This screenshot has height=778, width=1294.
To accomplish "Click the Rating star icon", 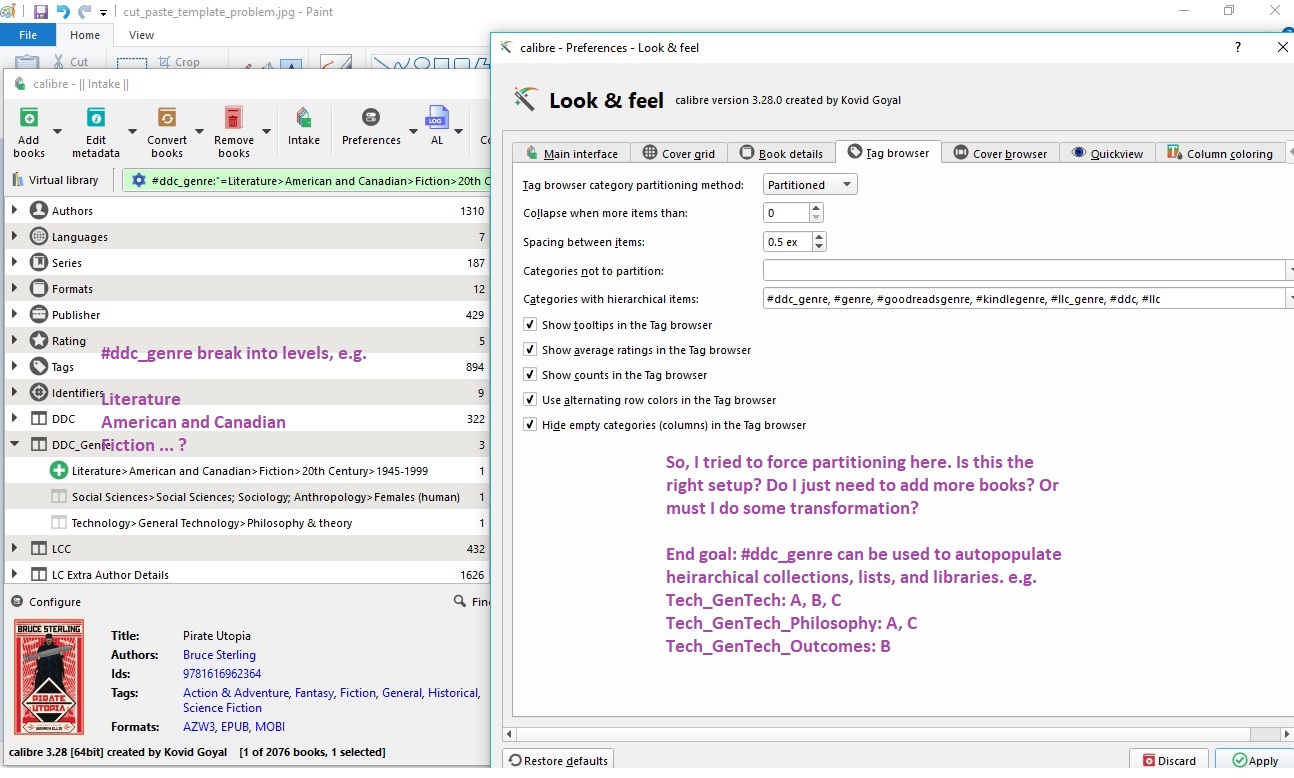I will pyautogui.click(x=39, y=341).
